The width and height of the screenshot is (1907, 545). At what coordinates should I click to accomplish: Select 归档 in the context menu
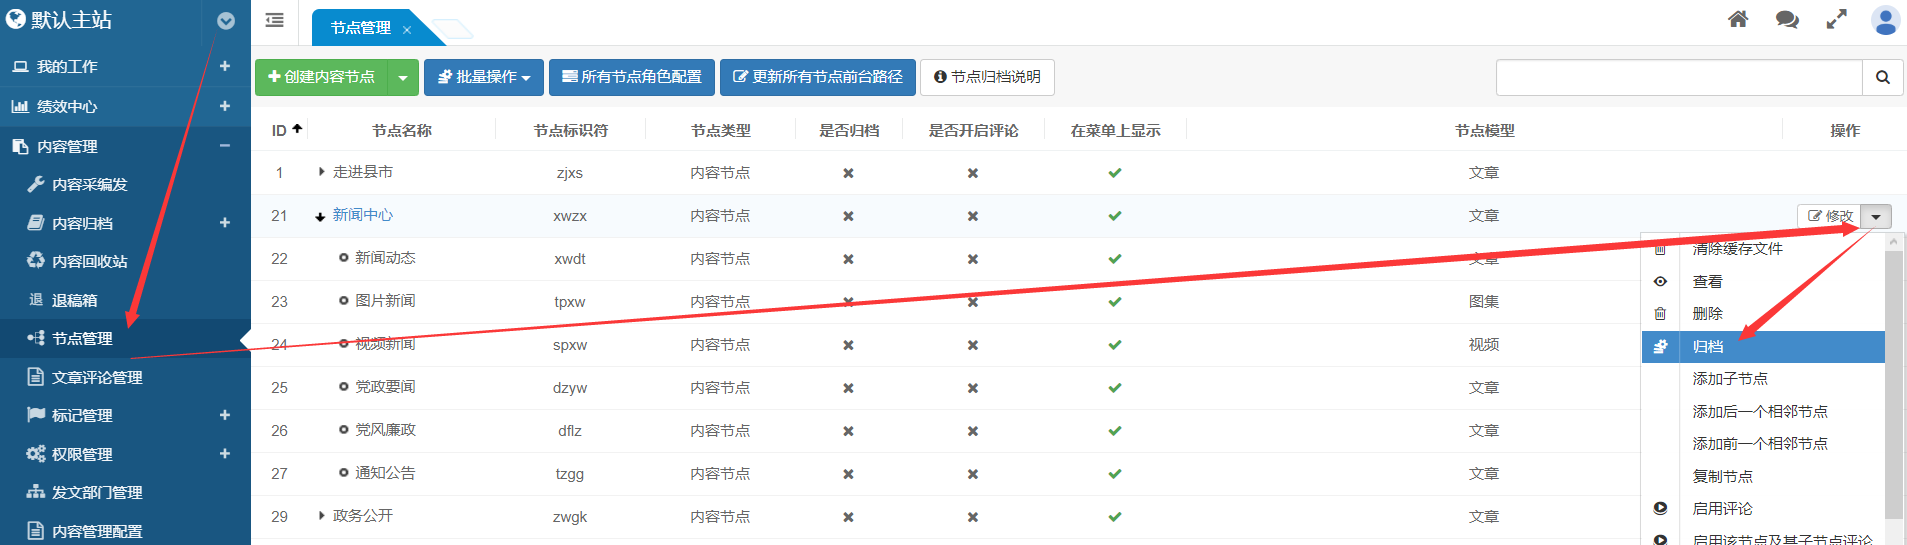(1708, 347)
